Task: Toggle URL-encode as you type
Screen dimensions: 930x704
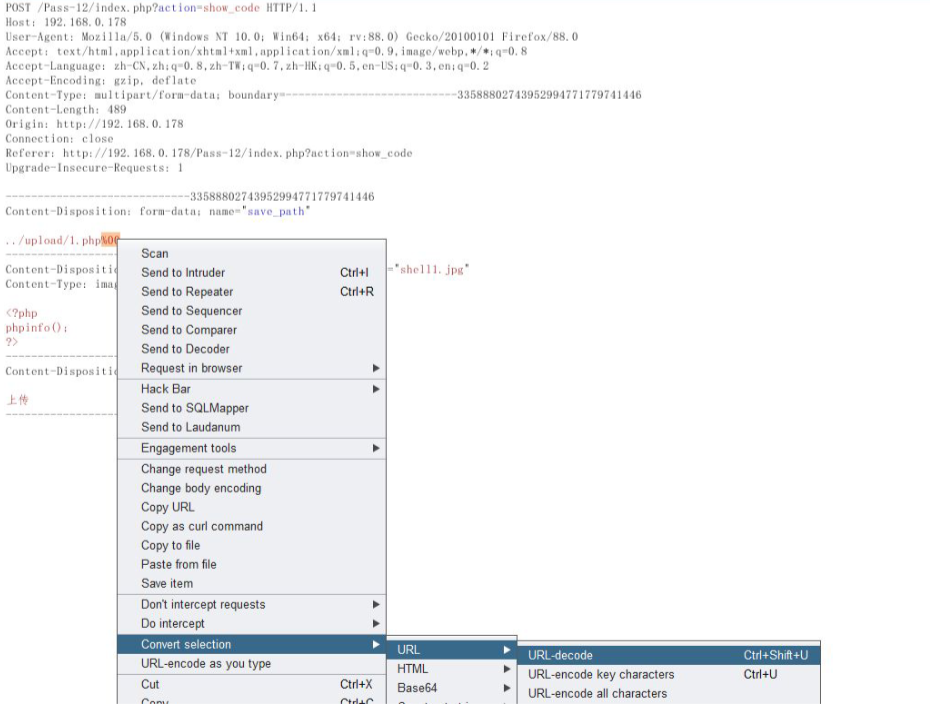Action: pos(206,664)
